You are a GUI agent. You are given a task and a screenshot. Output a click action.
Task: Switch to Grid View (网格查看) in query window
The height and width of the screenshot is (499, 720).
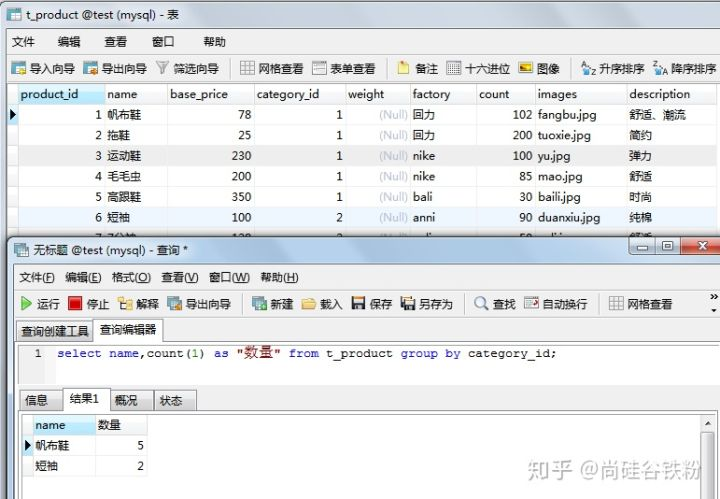coord(641,303)
